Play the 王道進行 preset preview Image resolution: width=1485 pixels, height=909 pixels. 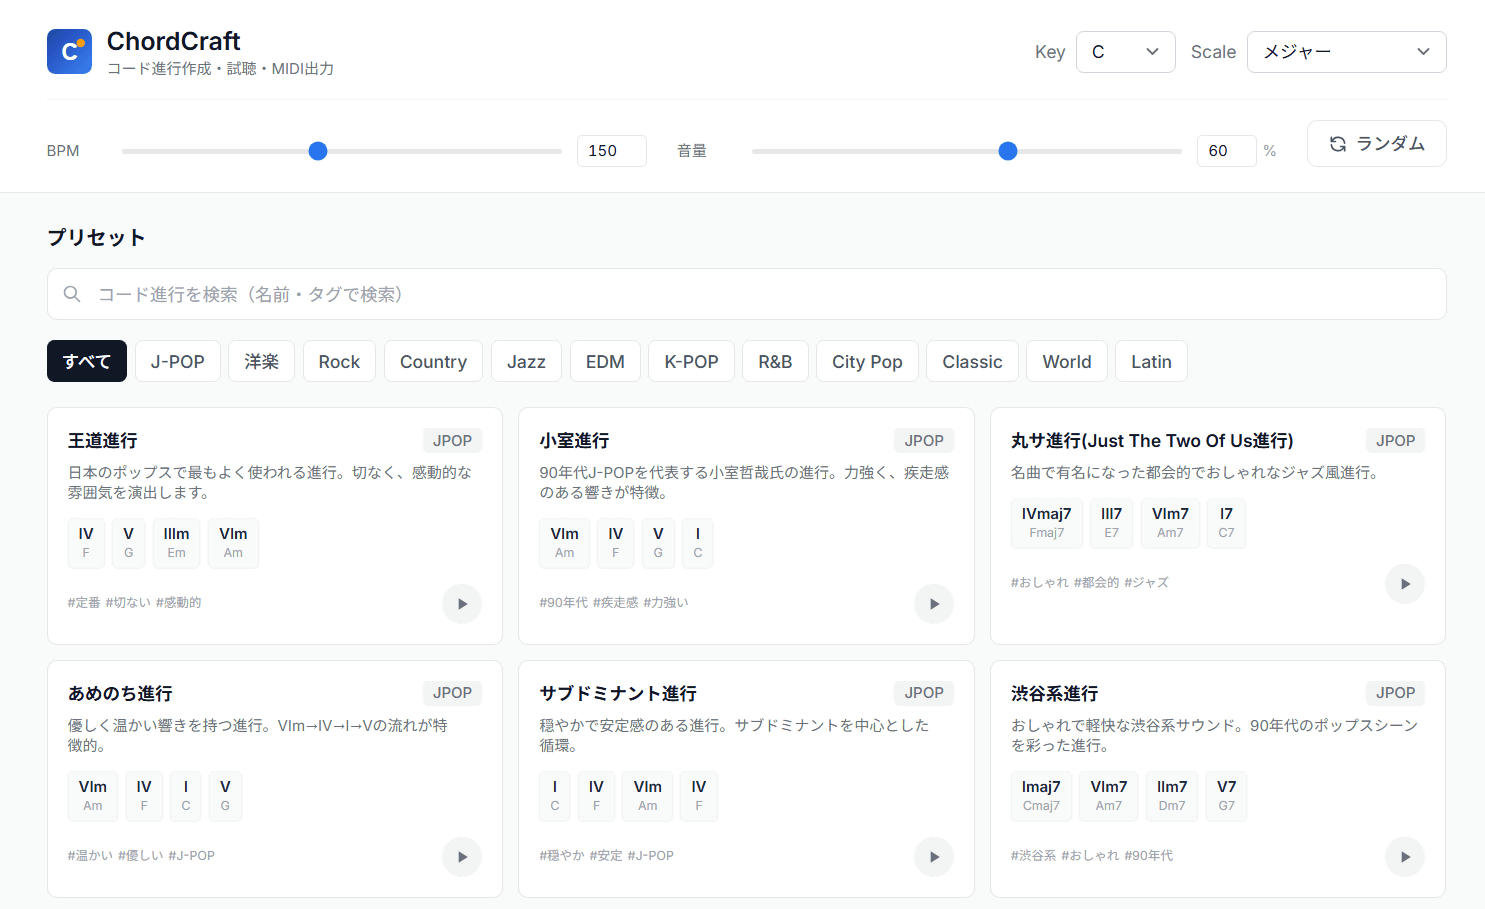(462, 604)
